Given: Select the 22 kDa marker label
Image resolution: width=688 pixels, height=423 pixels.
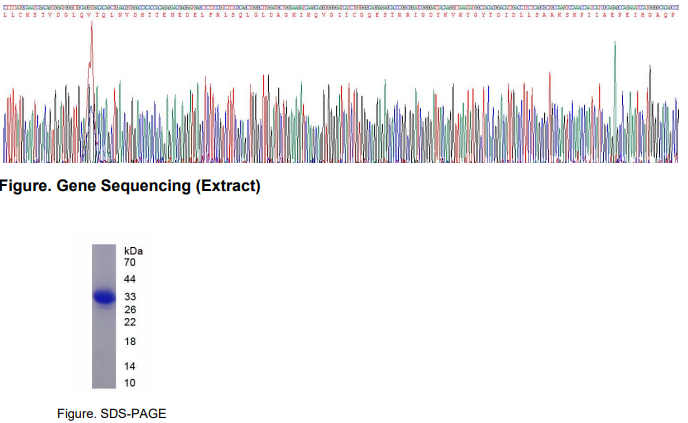Looking at the screenshot, I should pyautogui.click(x=130, y=322).
